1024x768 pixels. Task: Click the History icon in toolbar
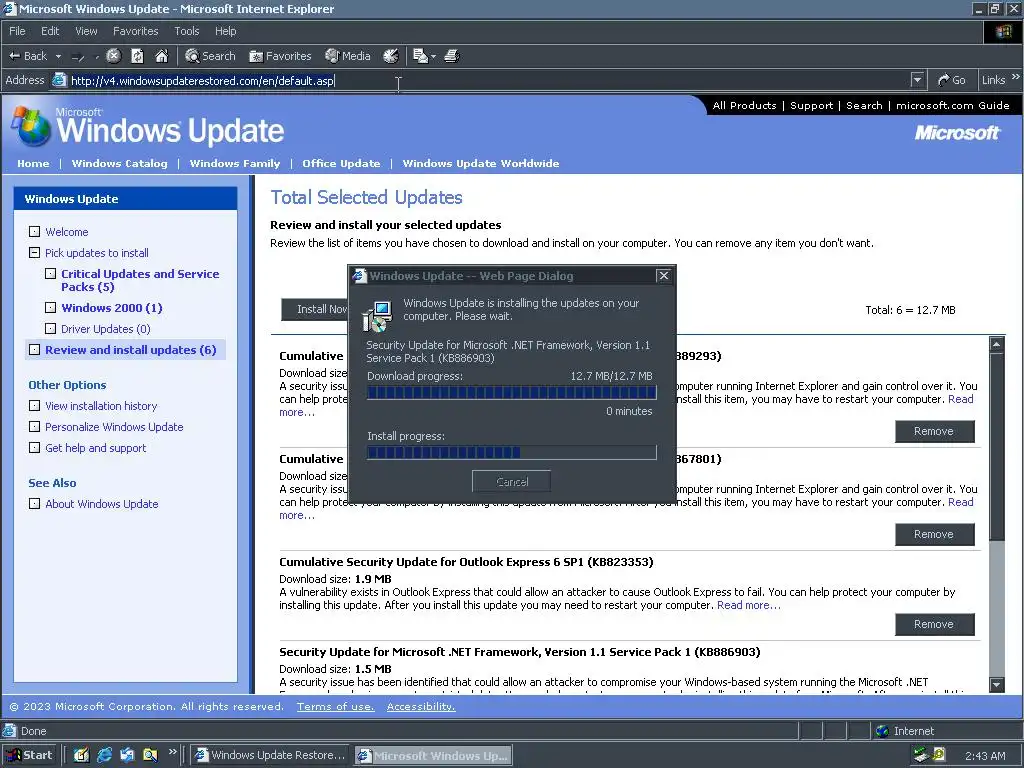(x=391, y=56)
